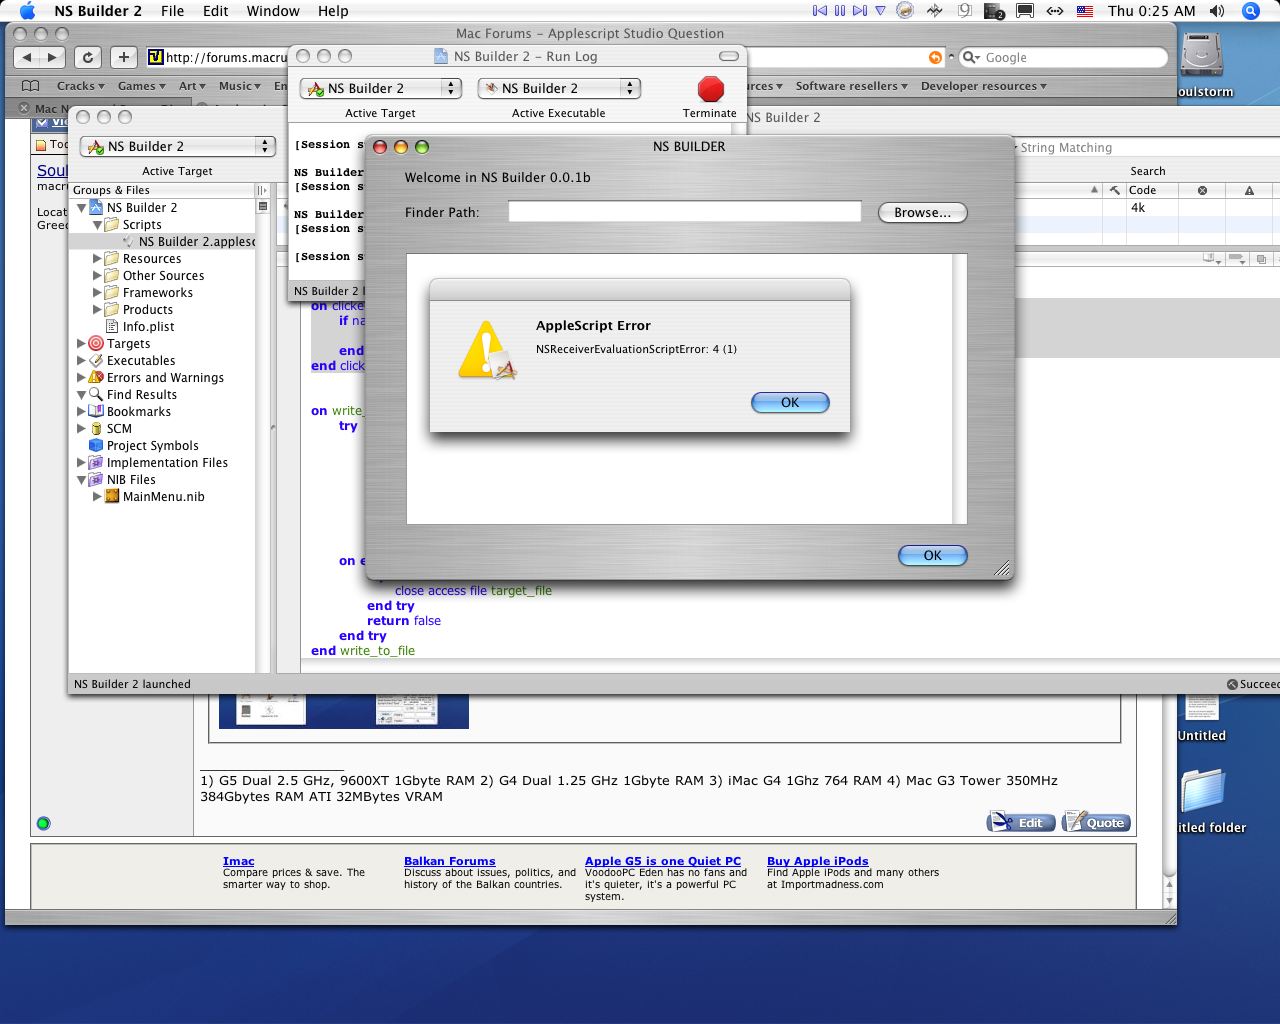
Task: Click the Edit post button
Action: pos(1021,822)
